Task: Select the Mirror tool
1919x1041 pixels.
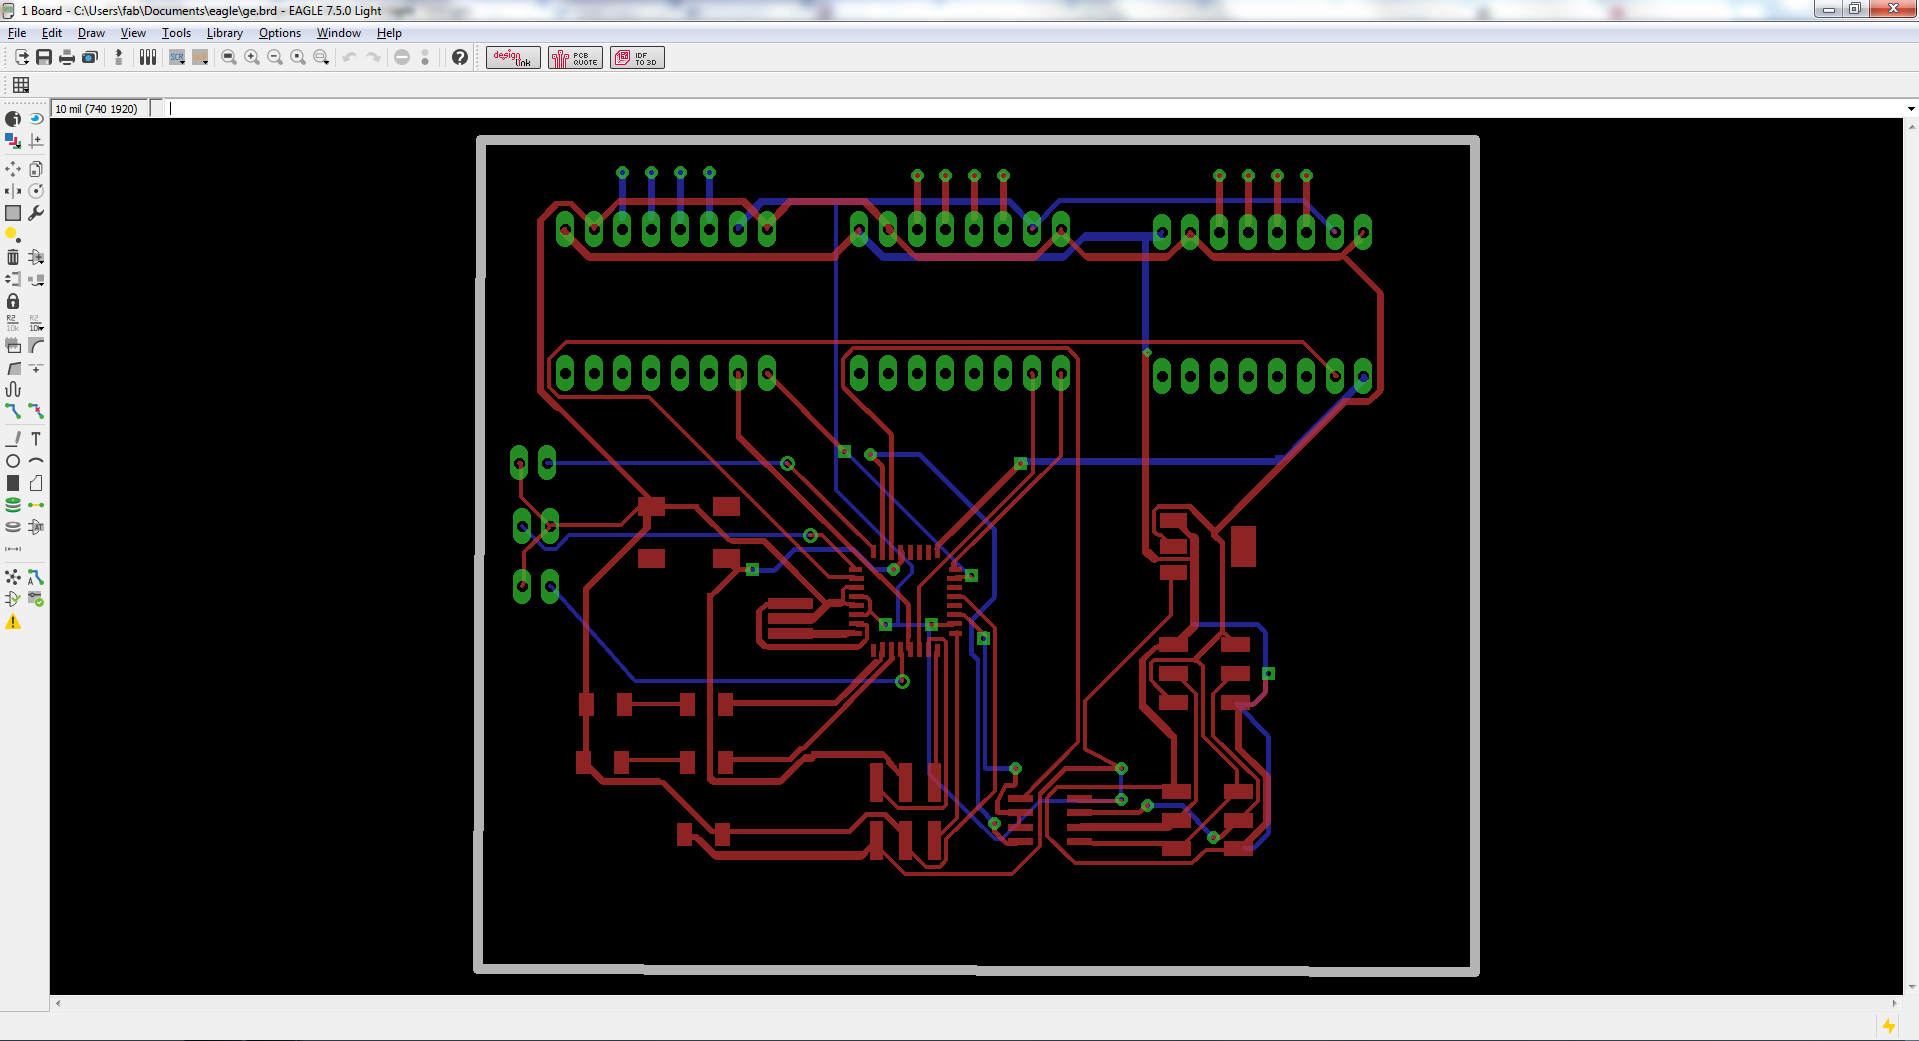Action: pos(13,191)
